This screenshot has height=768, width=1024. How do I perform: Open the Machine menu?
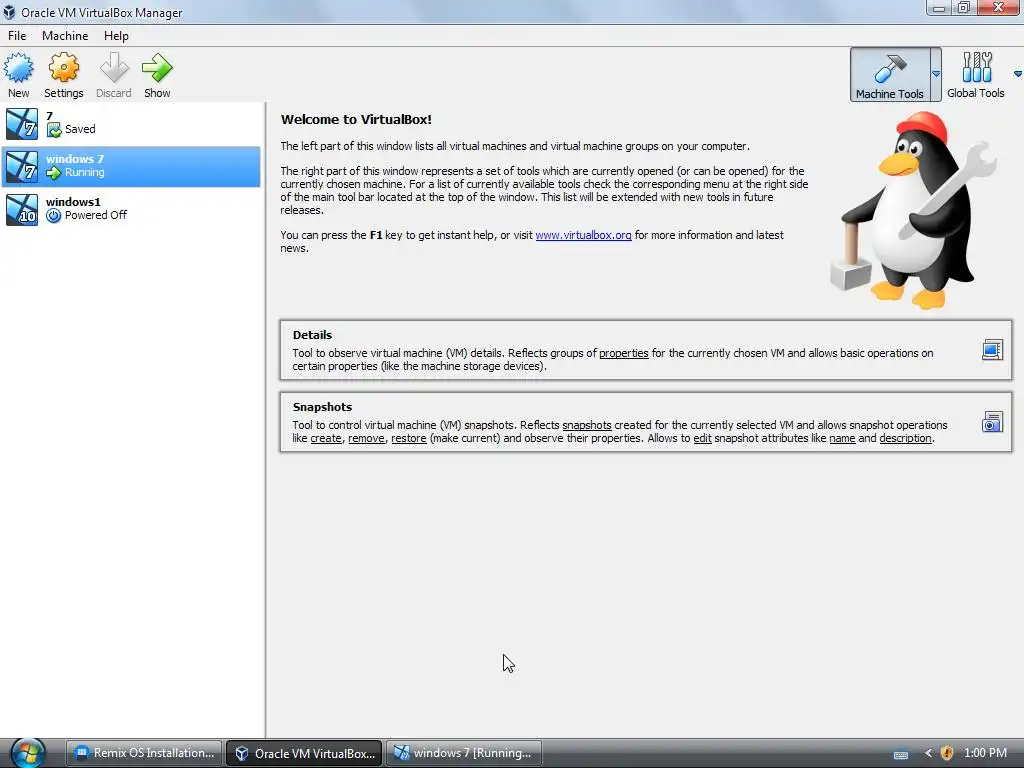tap(65, 36)
